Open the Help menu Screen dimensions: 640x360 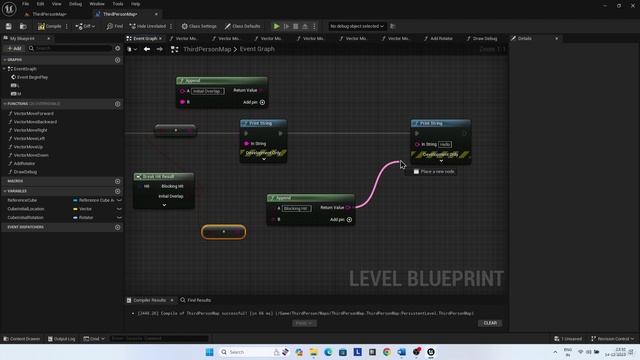point(136,4)
